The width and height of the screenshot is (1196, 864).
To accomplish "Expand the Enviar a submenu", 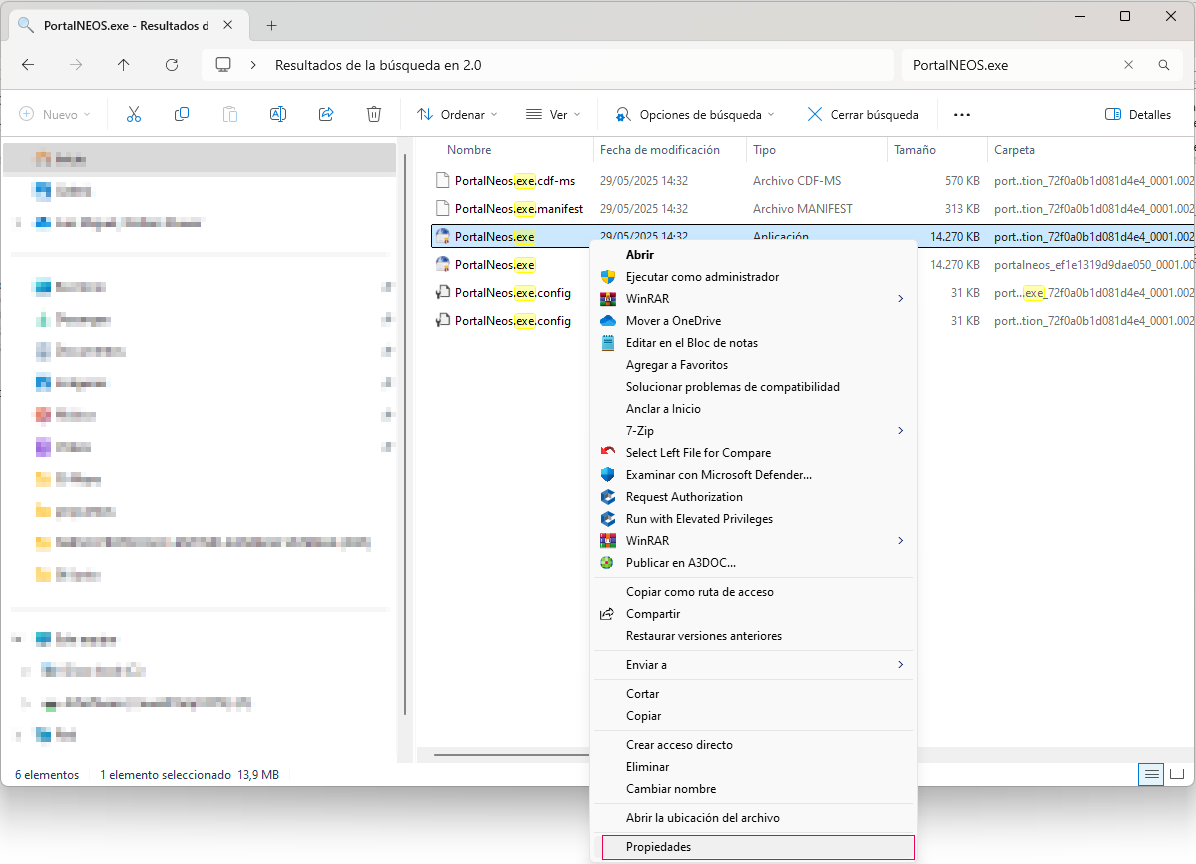I will [x=901, y=665].
